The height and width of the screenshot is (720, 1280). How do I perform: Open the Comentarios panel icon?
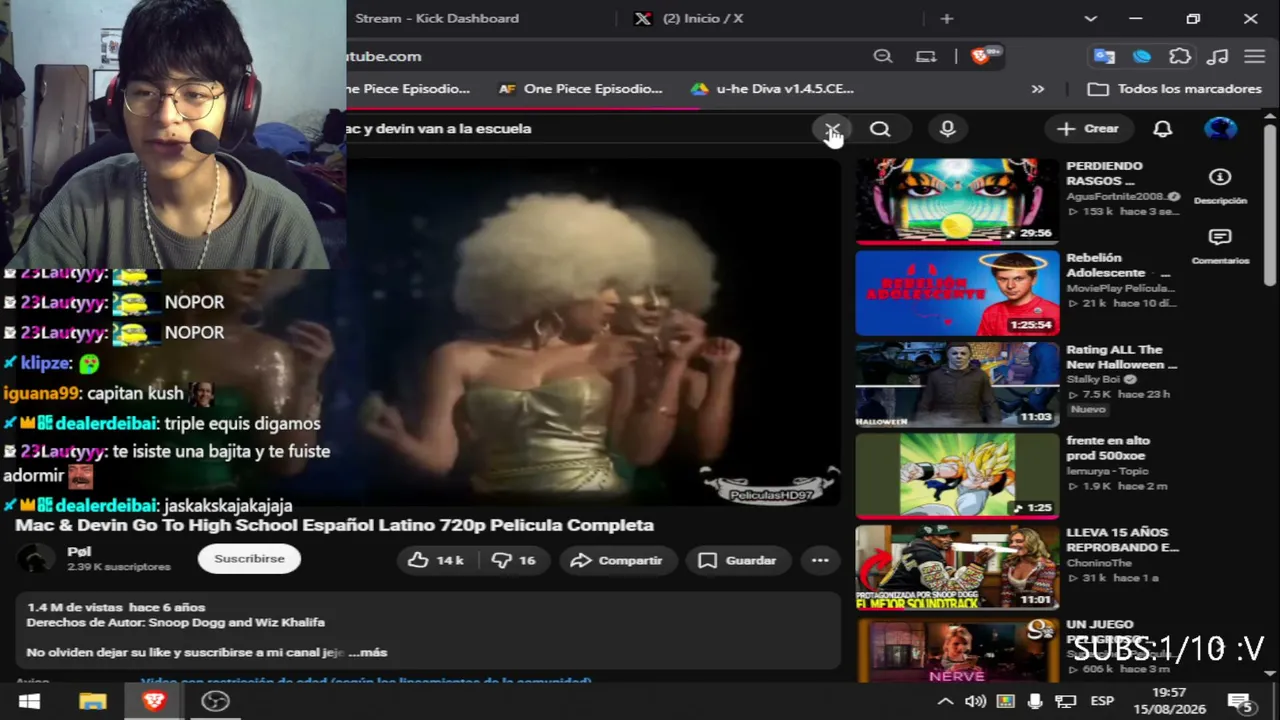coord(1220,246)
